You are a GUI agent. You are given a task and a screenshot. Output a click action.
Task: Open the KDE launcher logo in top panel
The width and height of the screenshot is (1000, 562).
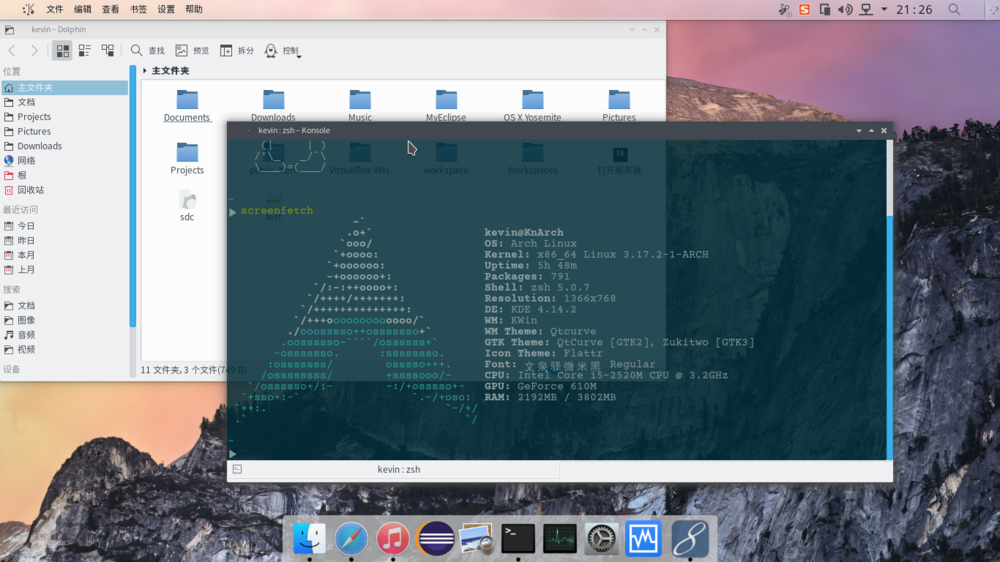tap(28, 10)
